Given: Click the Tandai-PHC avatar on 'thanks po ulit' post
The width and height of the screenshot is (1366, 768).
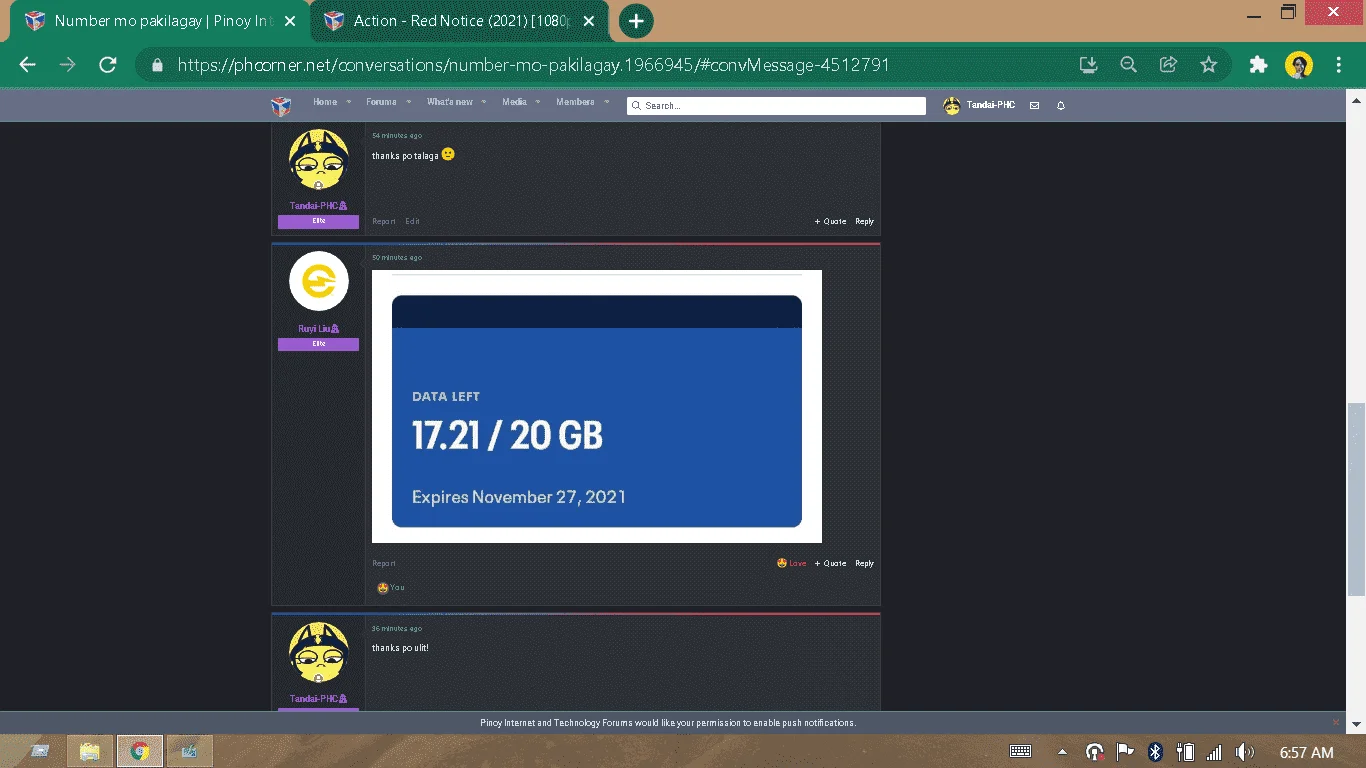Looking at the screenshot, I should (x=319, y=653).
